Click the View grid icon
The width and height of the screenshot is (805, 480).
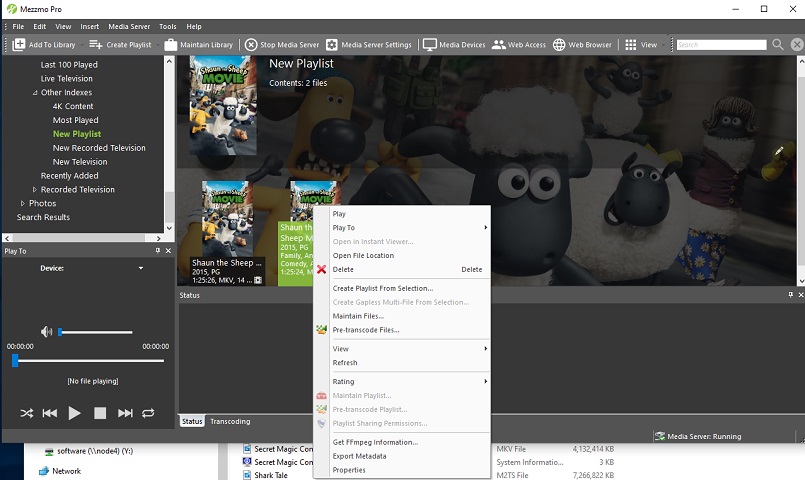point(630,45)
